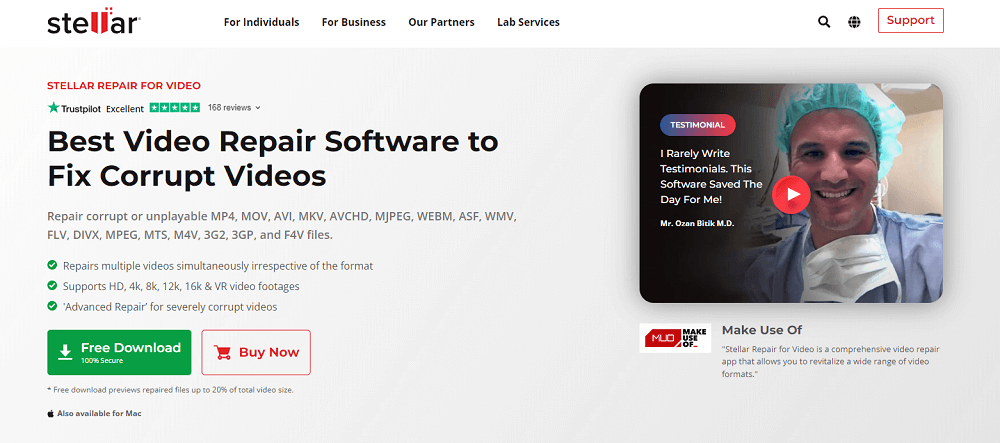This screenshot has height=443, width=1000.
Task: Click the red Testimonial badge
Action: [698, 125]
